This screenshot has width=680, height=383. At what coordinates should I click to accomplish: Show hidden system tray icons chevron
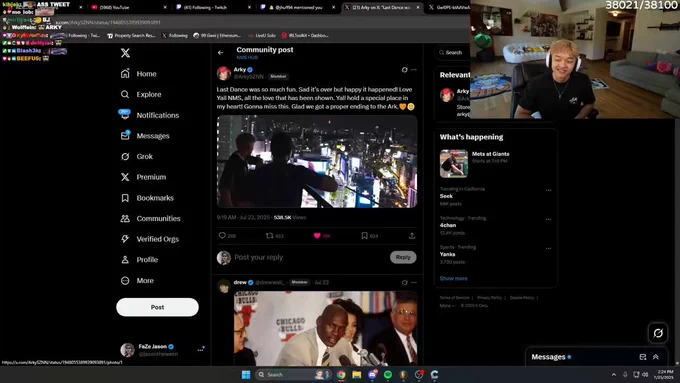tap(614, 375)
